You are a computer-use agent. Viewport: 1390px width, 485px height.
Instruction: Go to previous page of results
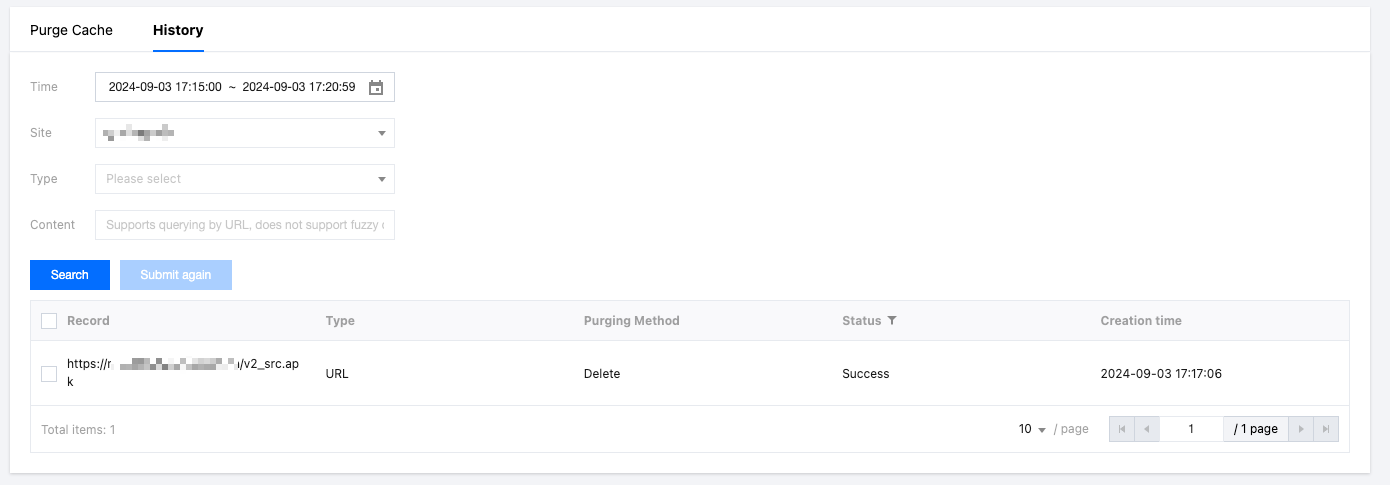point(1147,429)
